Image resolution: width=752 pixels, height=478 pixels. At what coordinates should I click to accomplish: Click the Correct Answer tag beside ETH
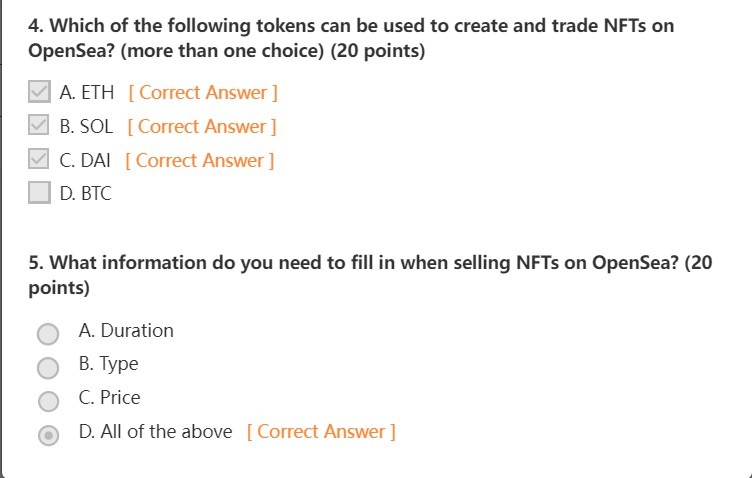tap(203, 93)
